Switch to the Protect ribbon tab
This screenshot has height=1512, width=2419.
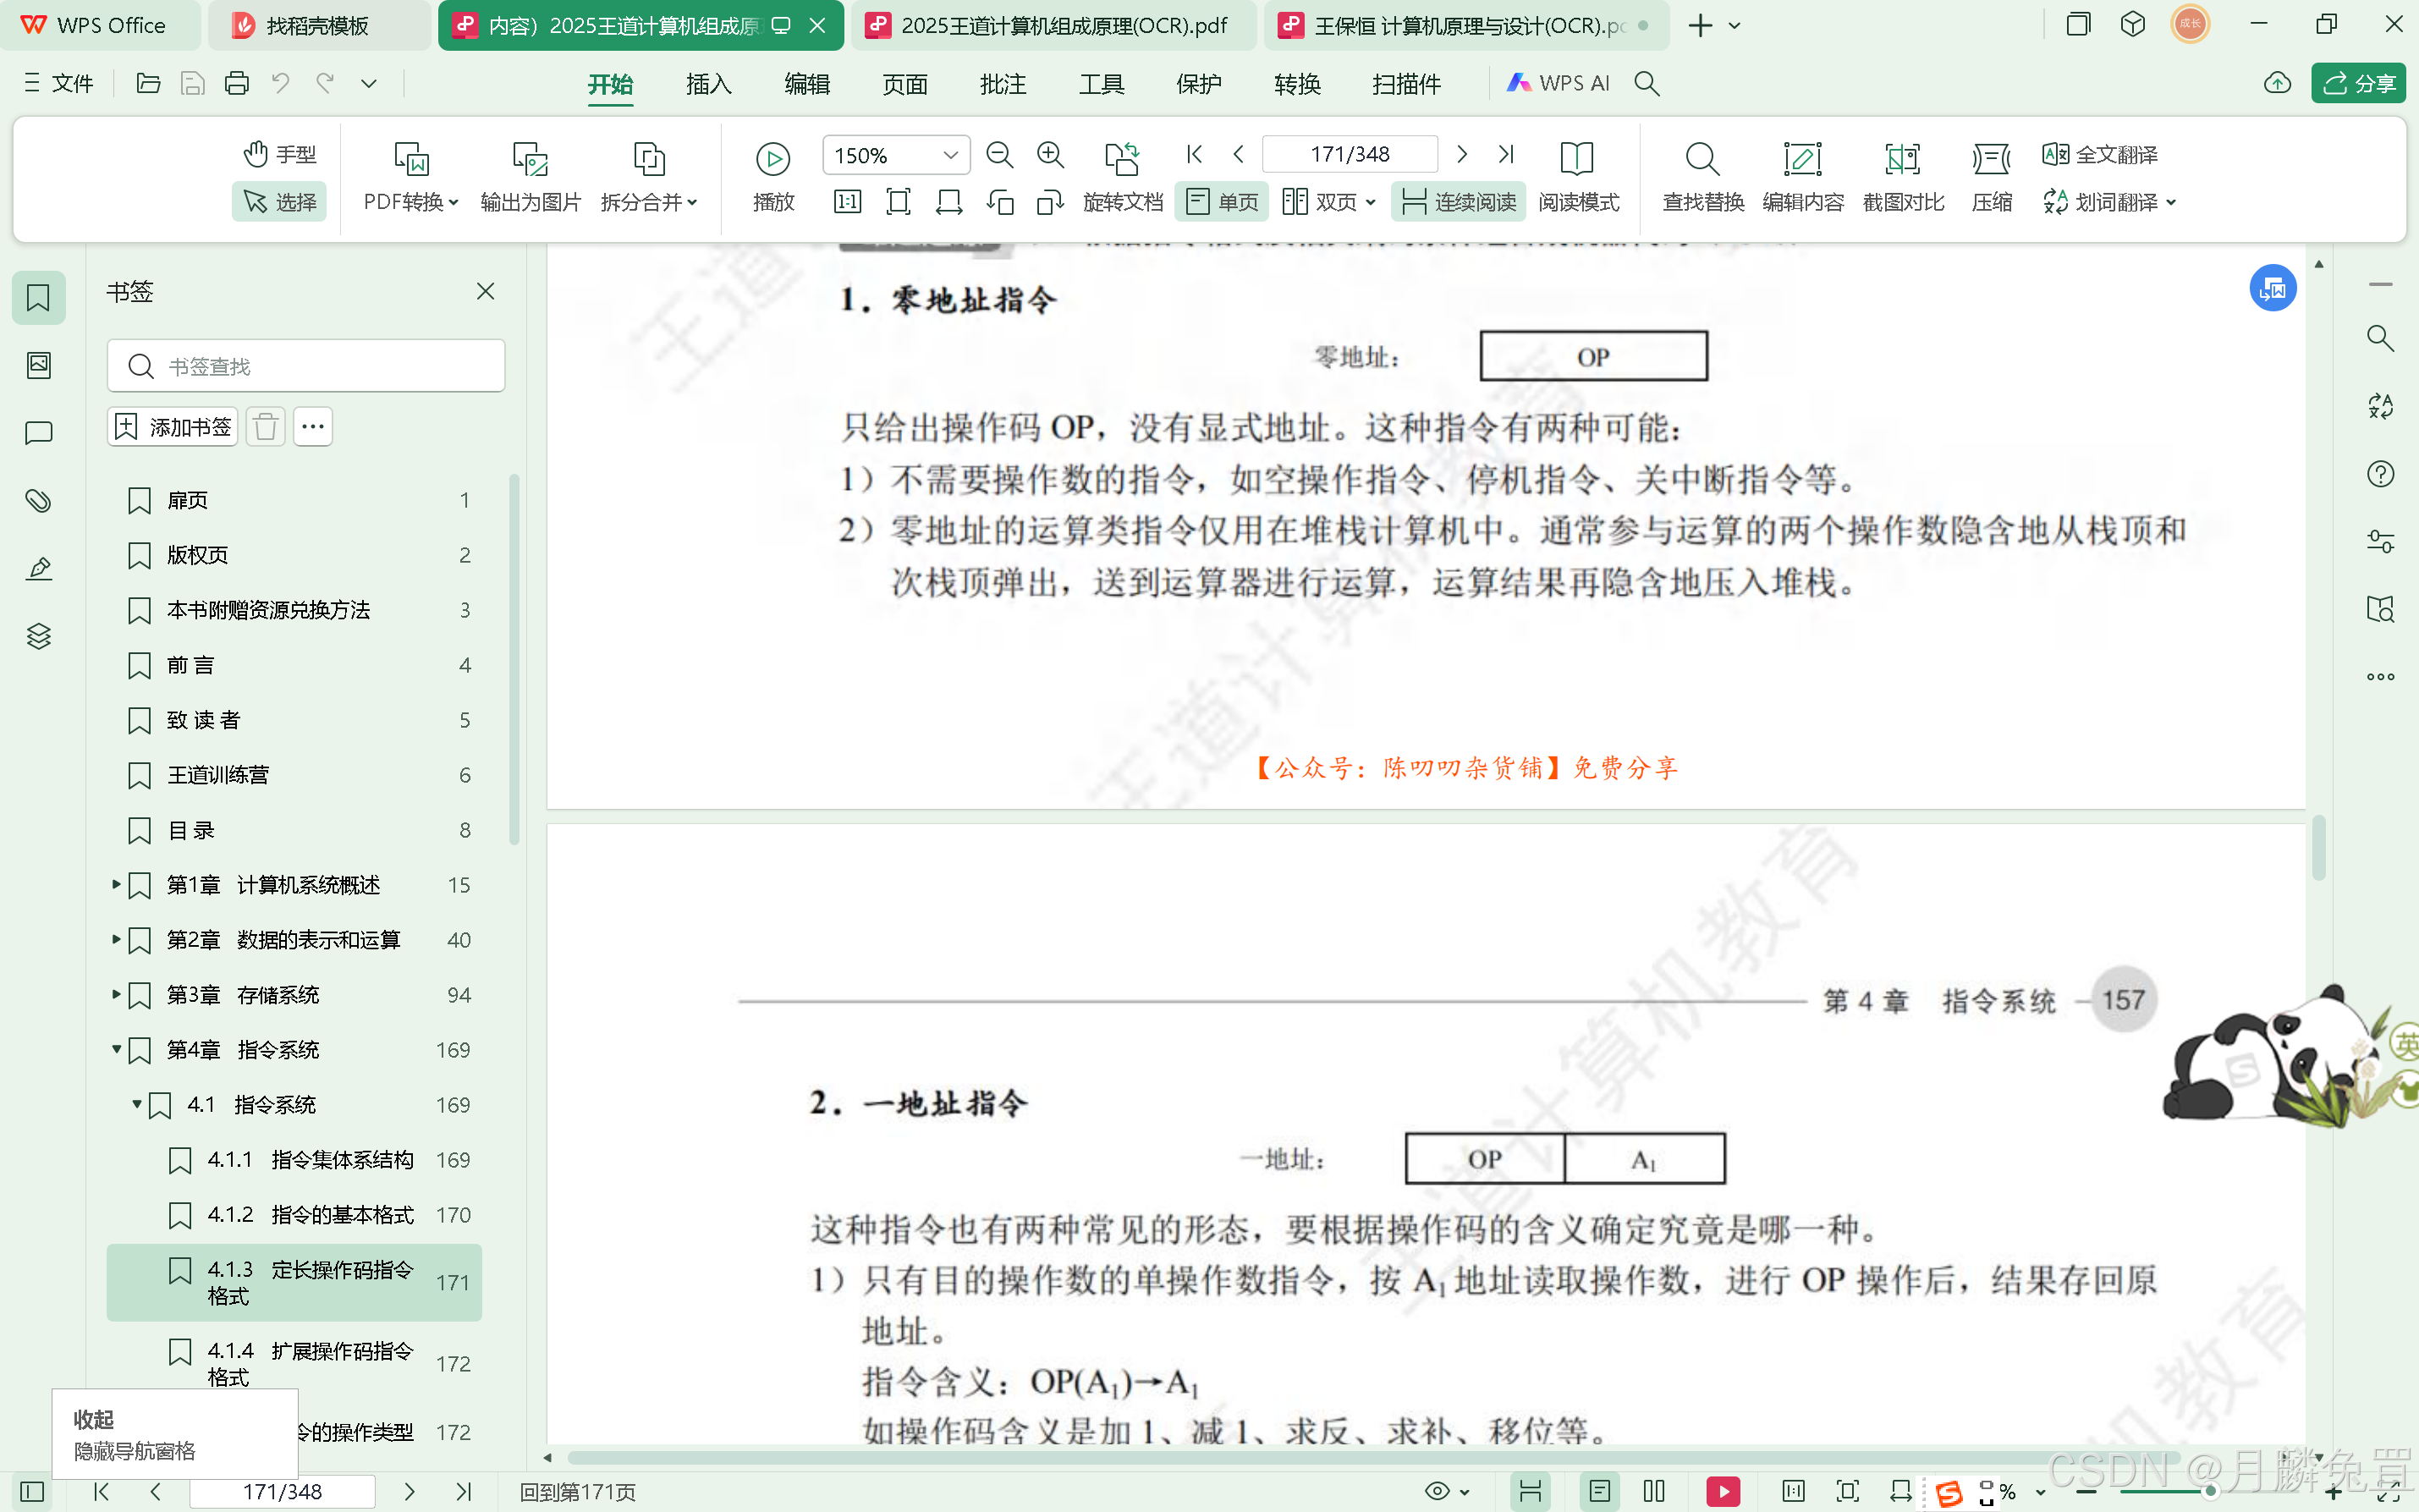tap(1198, 84)
